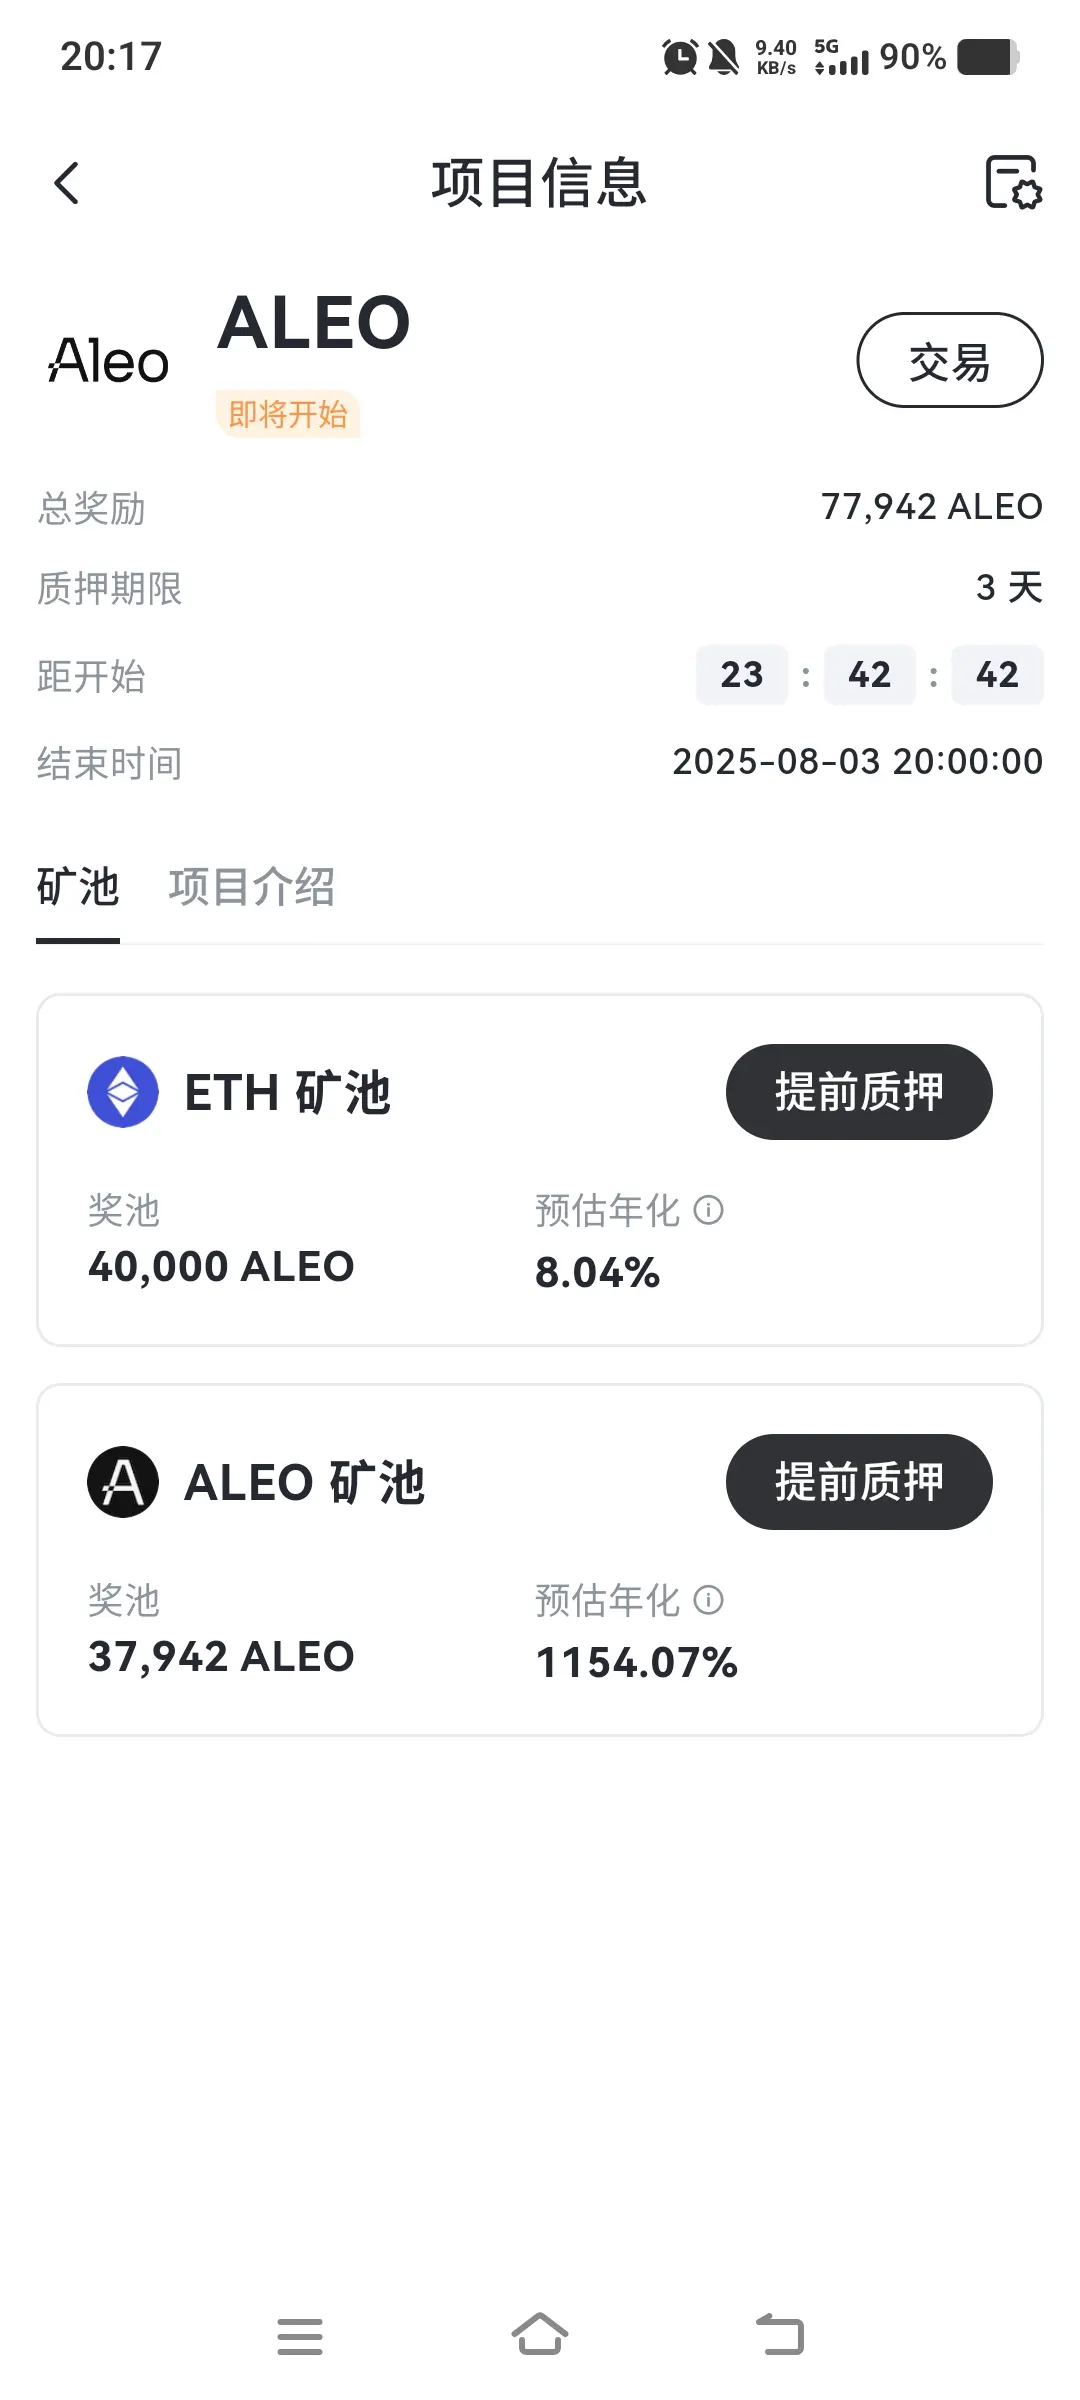Viewport: 1080px width, 2400px height.
Task: Tap the alarm clock status bar icon
Action: (680, 57)
